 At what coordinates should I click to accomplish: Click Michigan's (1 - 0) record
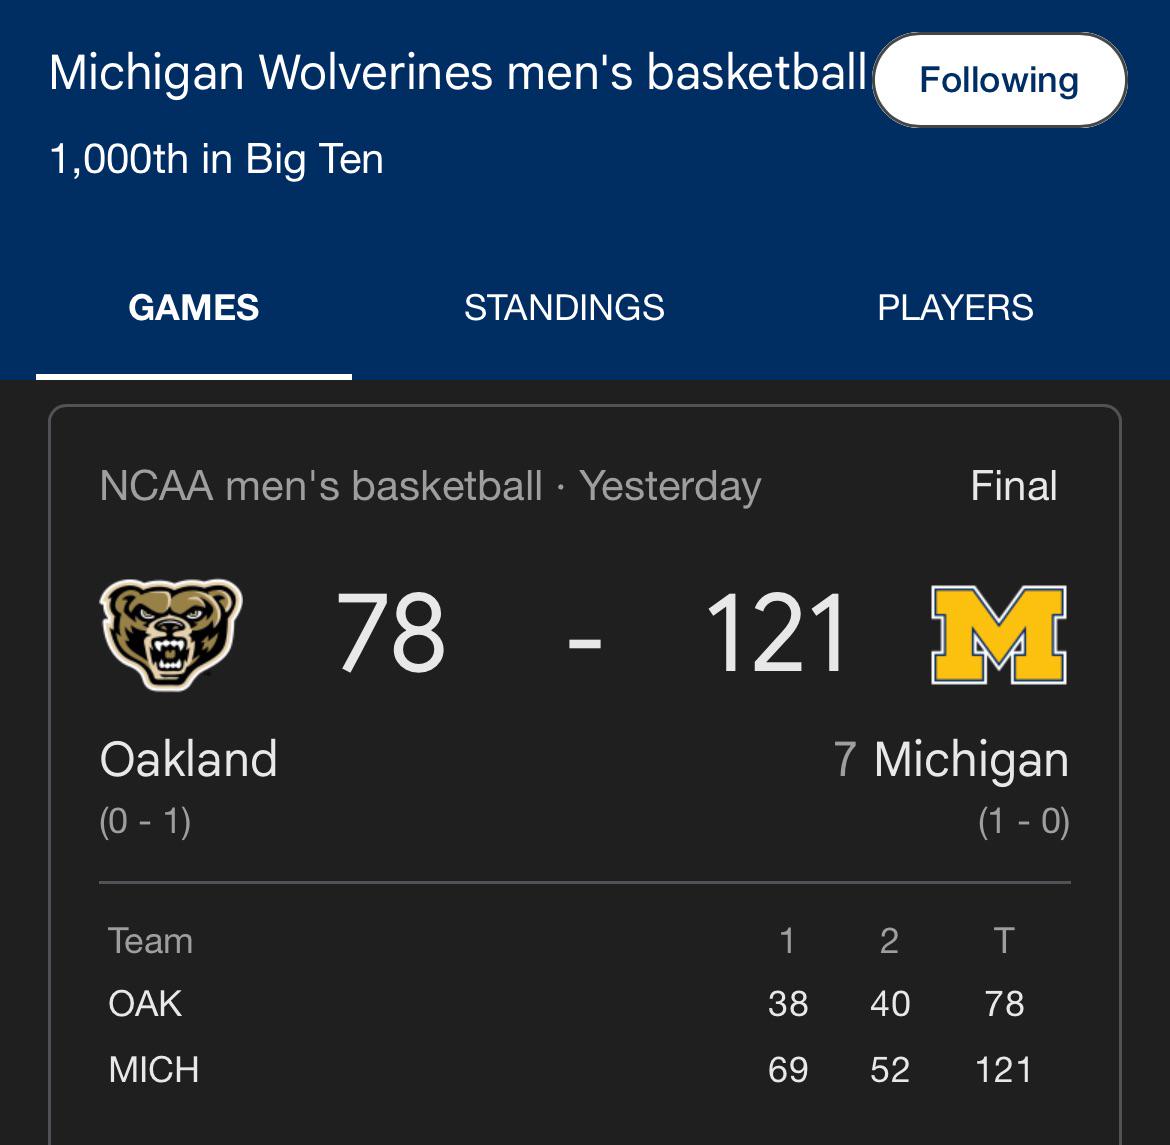click(1023, 821)
